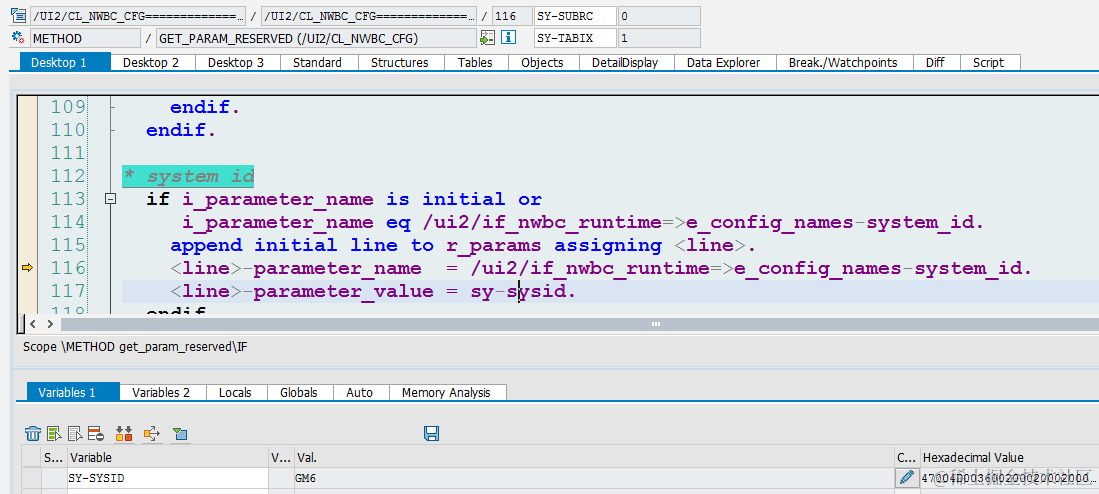This screenshot has width=1099, height=494.
Task: Click the Val. column header
Action: [594, 458]
